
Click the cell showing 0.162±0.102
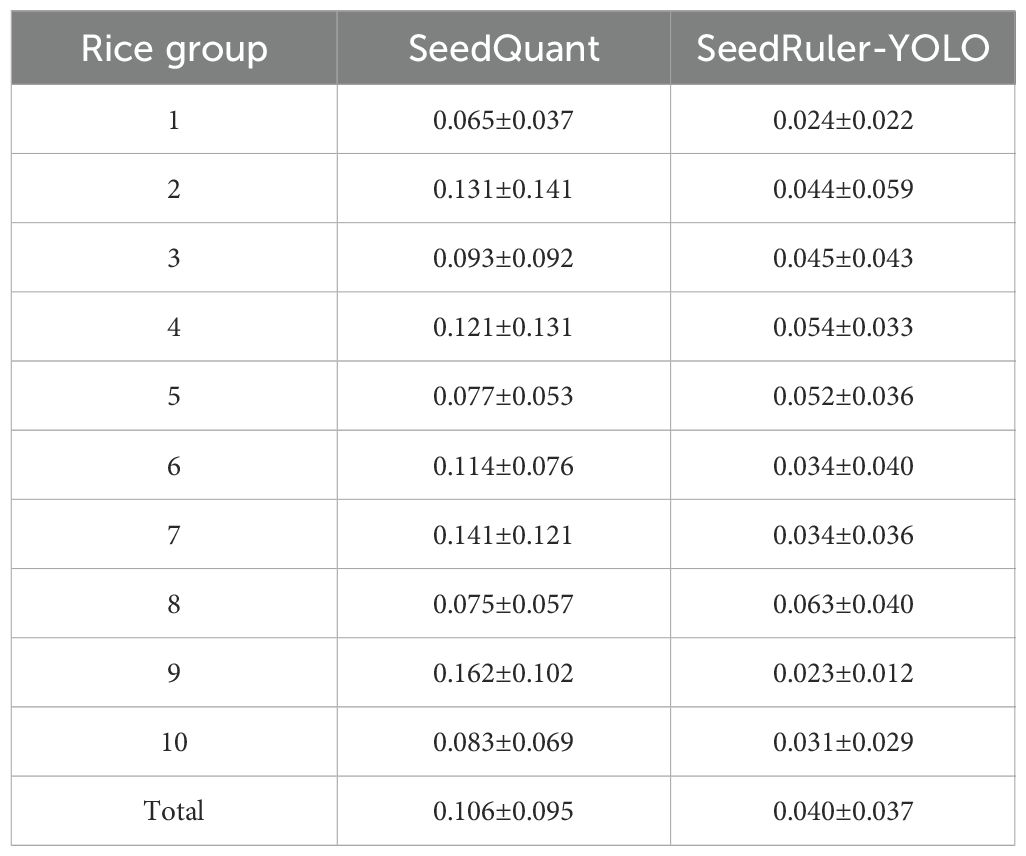pos(503,673)
